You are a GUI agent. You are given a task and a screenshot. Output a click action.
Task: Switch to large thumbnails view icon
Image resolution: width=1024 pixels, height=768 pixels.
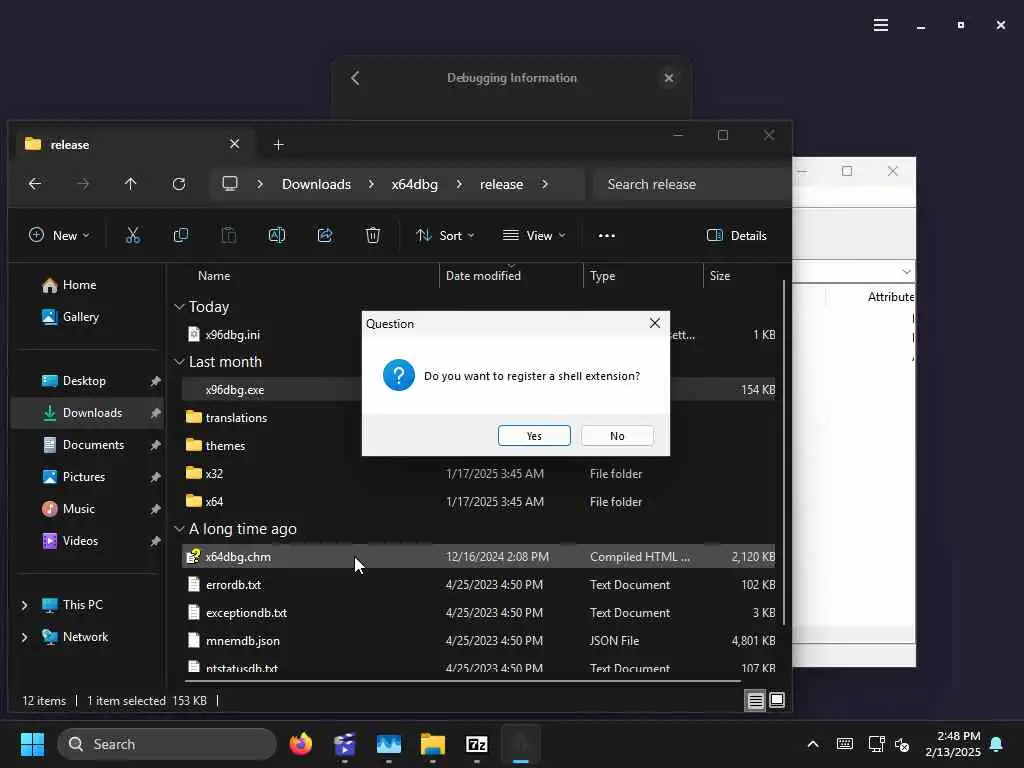776,701
